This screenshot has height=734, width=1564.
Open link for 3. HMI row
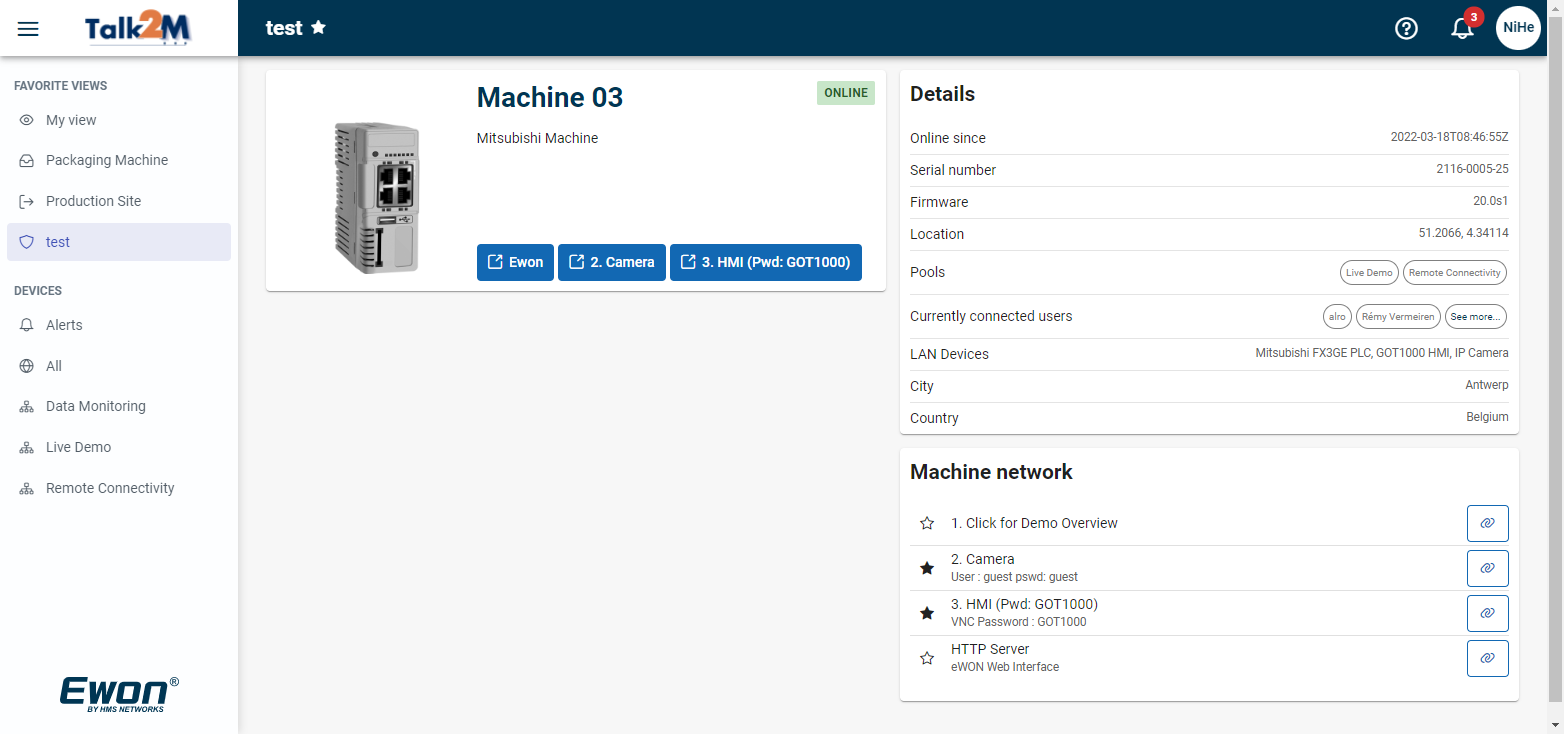click(1487, 613)
